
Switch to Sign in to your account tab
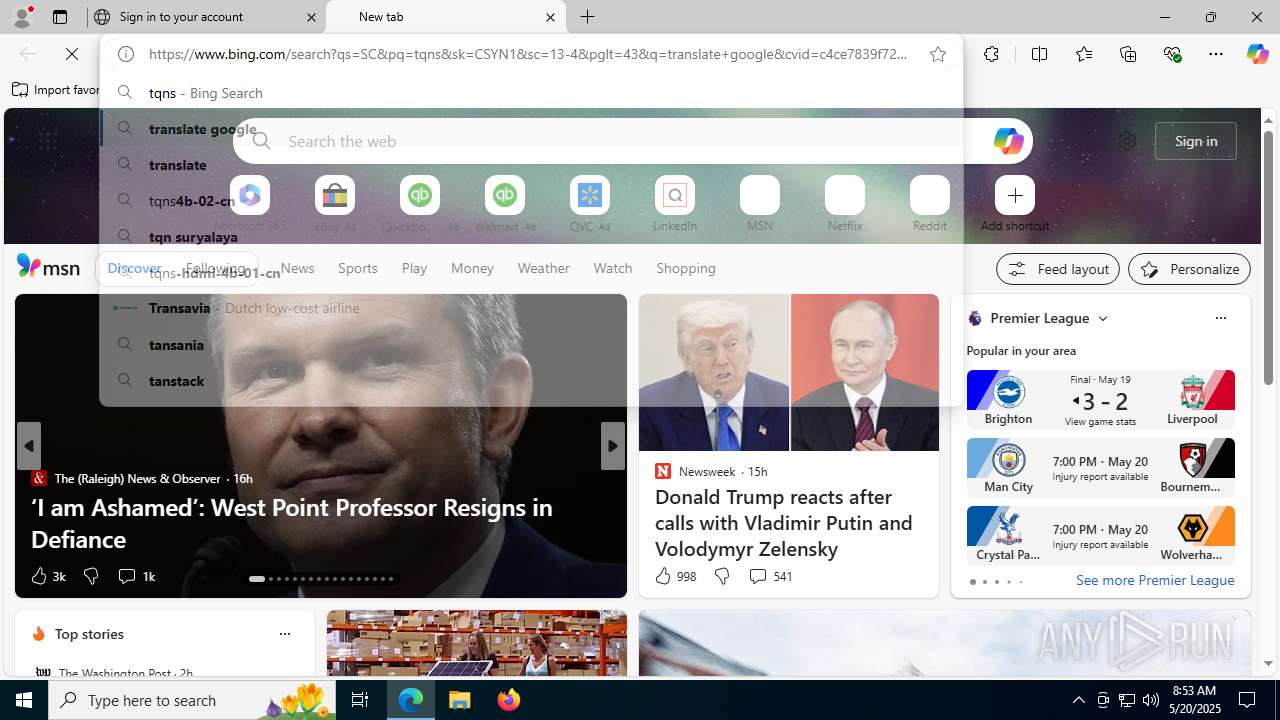coord(205,17)
